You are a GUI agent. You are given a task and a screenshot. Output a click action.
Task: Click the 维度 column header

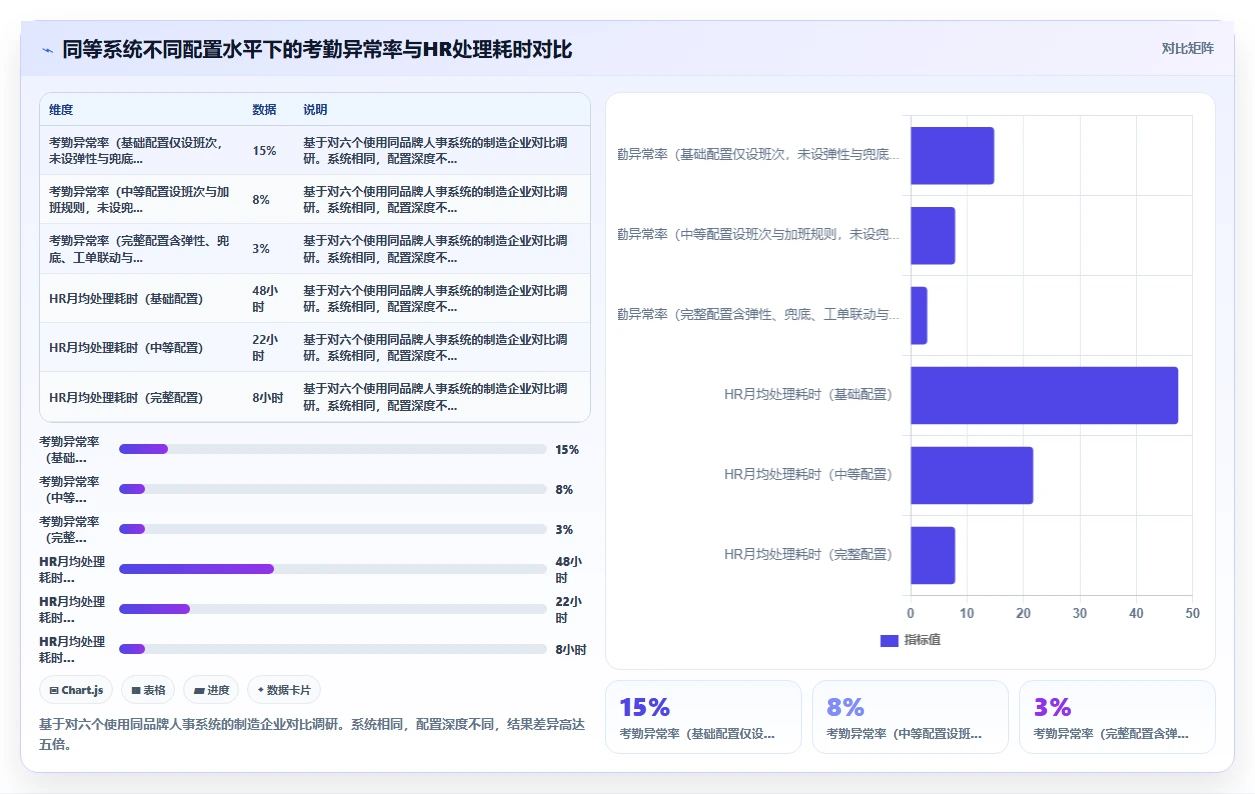point(61,110)
